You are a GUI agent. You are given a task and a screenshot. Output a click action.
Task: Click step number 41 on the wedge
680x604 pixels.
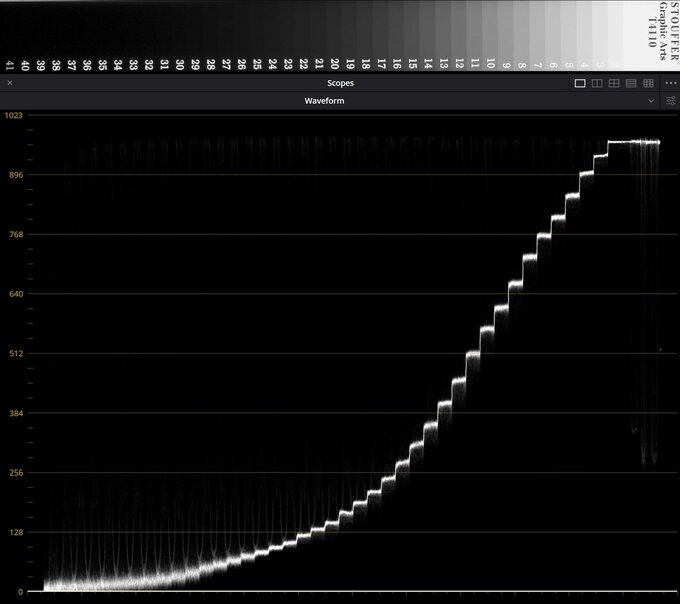tap(10, 65)
